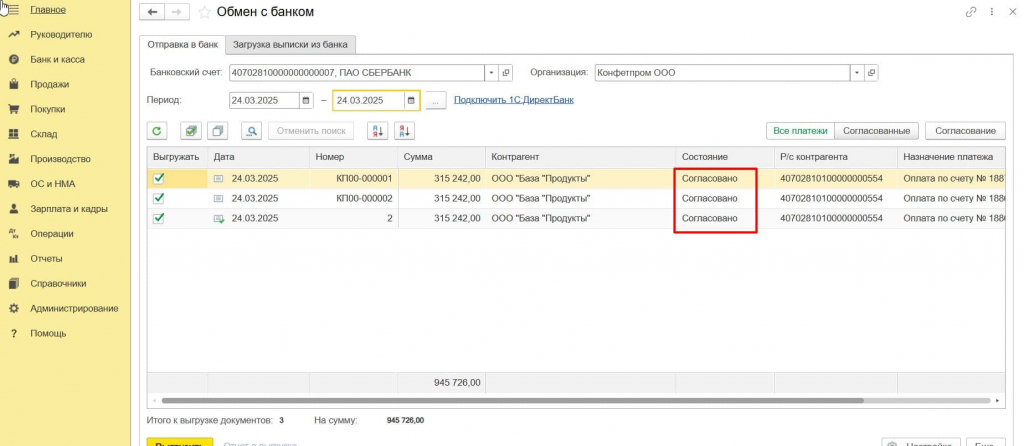Viewport: 1024px width, 446px height.
Task: Open the three-dots more menu at top right
Action: (x=992, y=12)
